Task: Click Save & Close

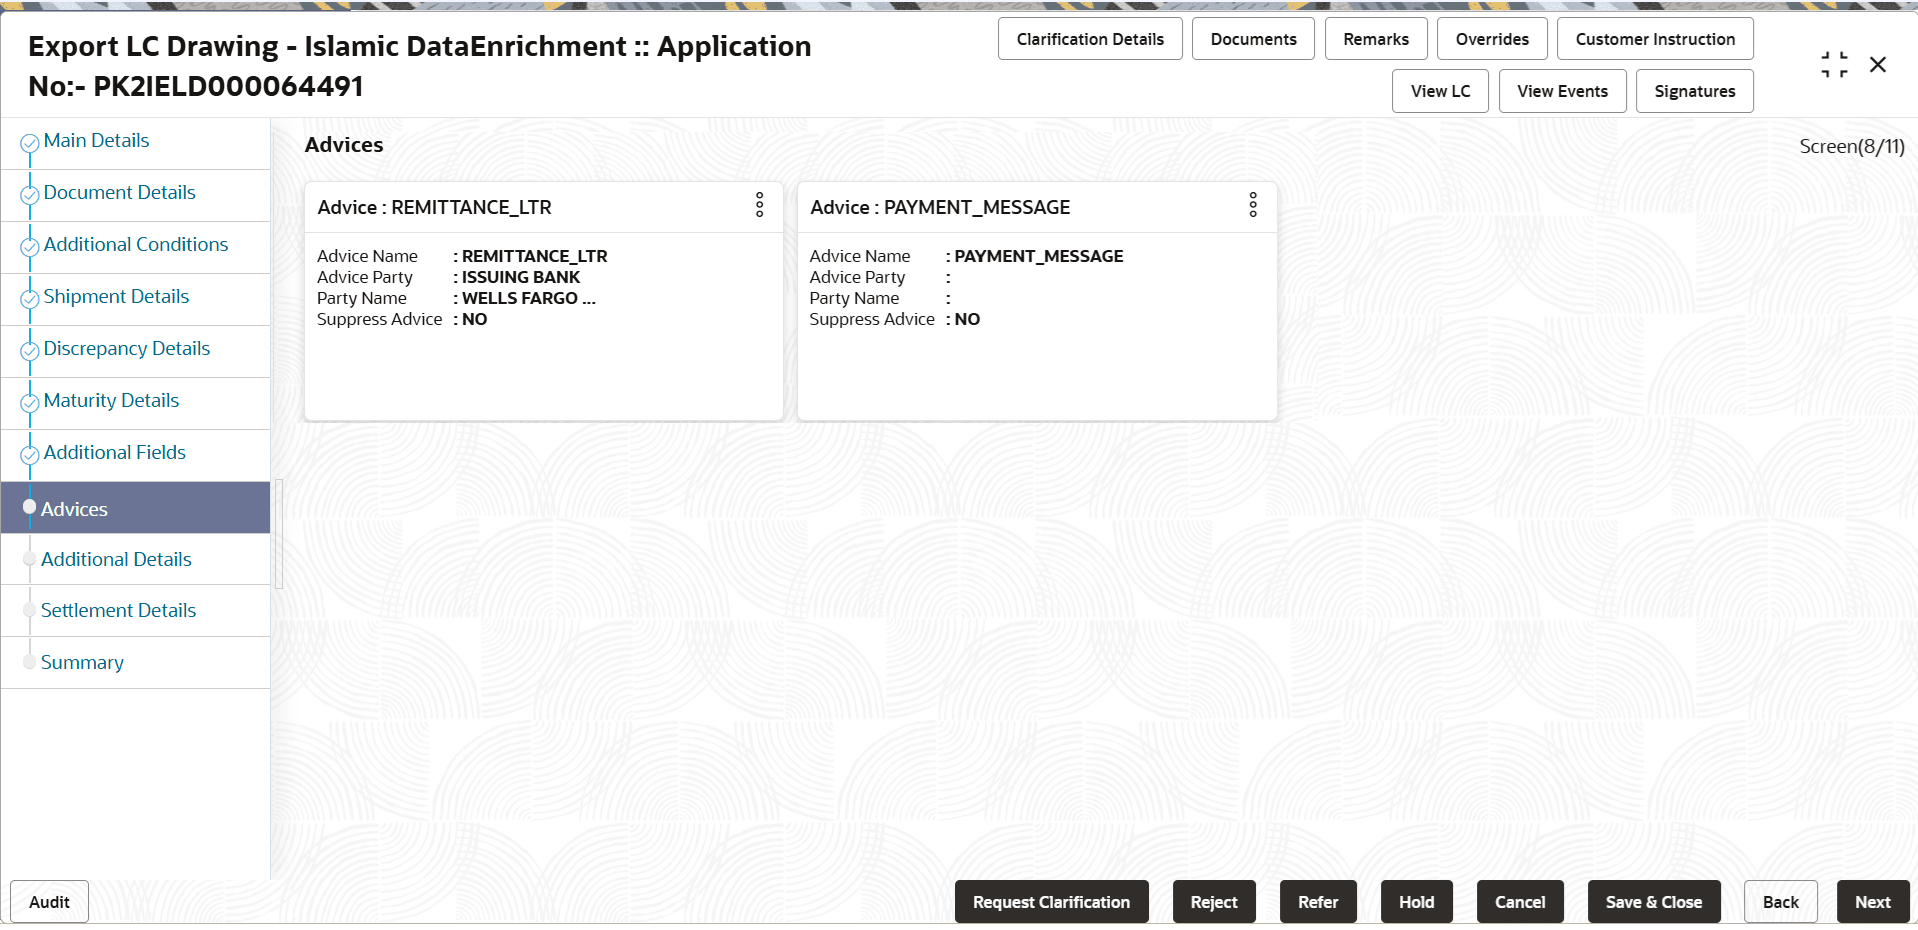Action: click(1654, 902)
